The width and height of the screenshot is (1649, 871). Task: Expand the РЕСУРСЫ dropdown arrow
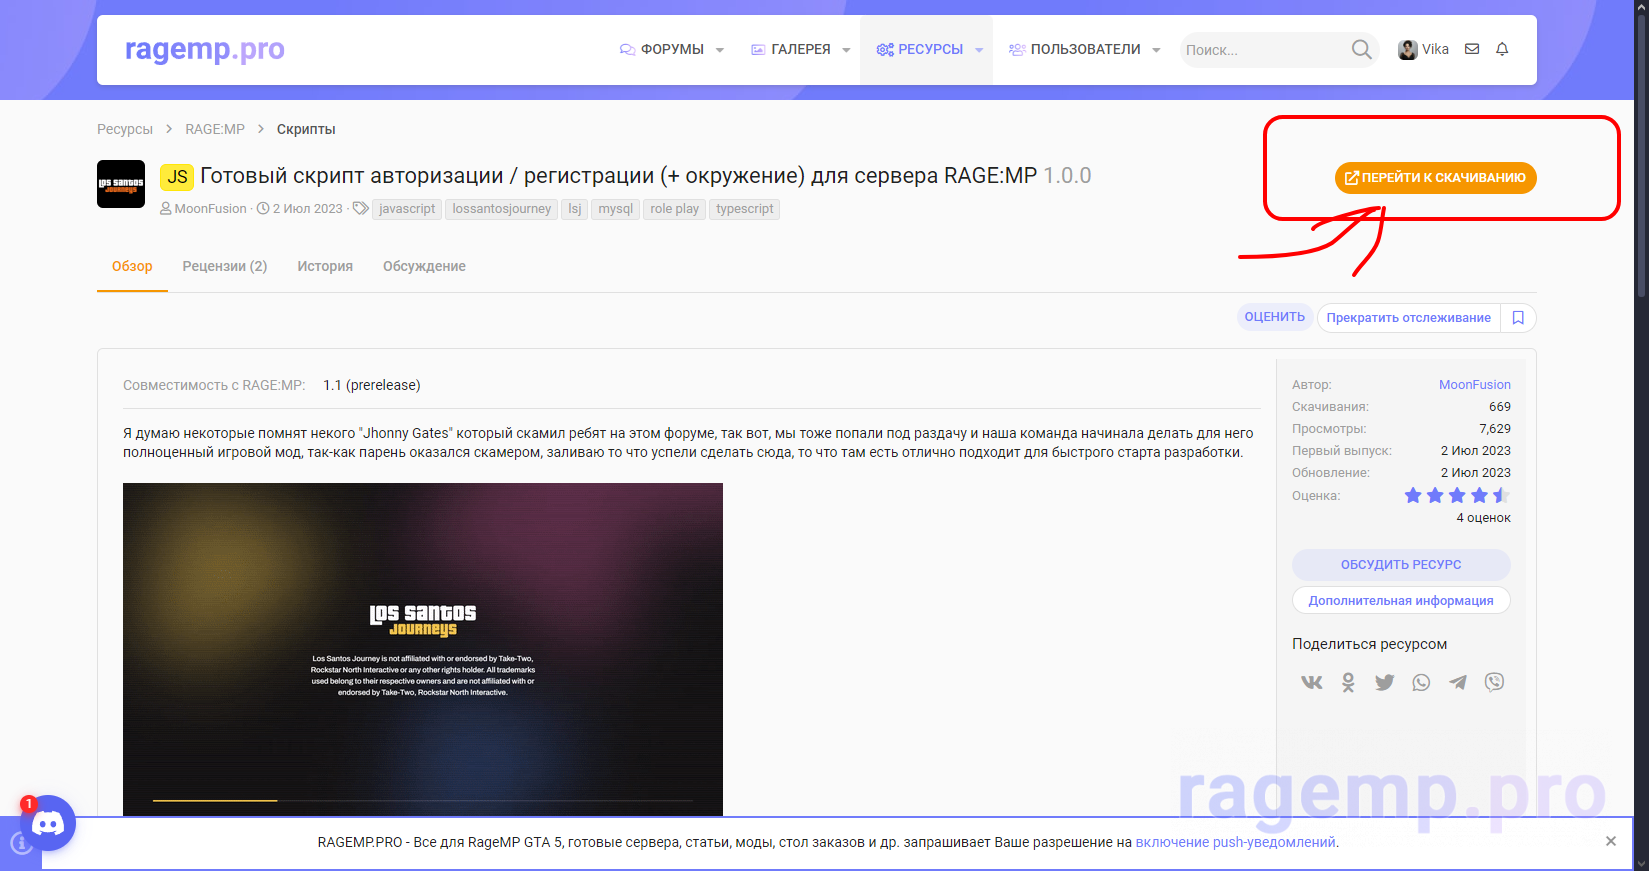[979, 50]
